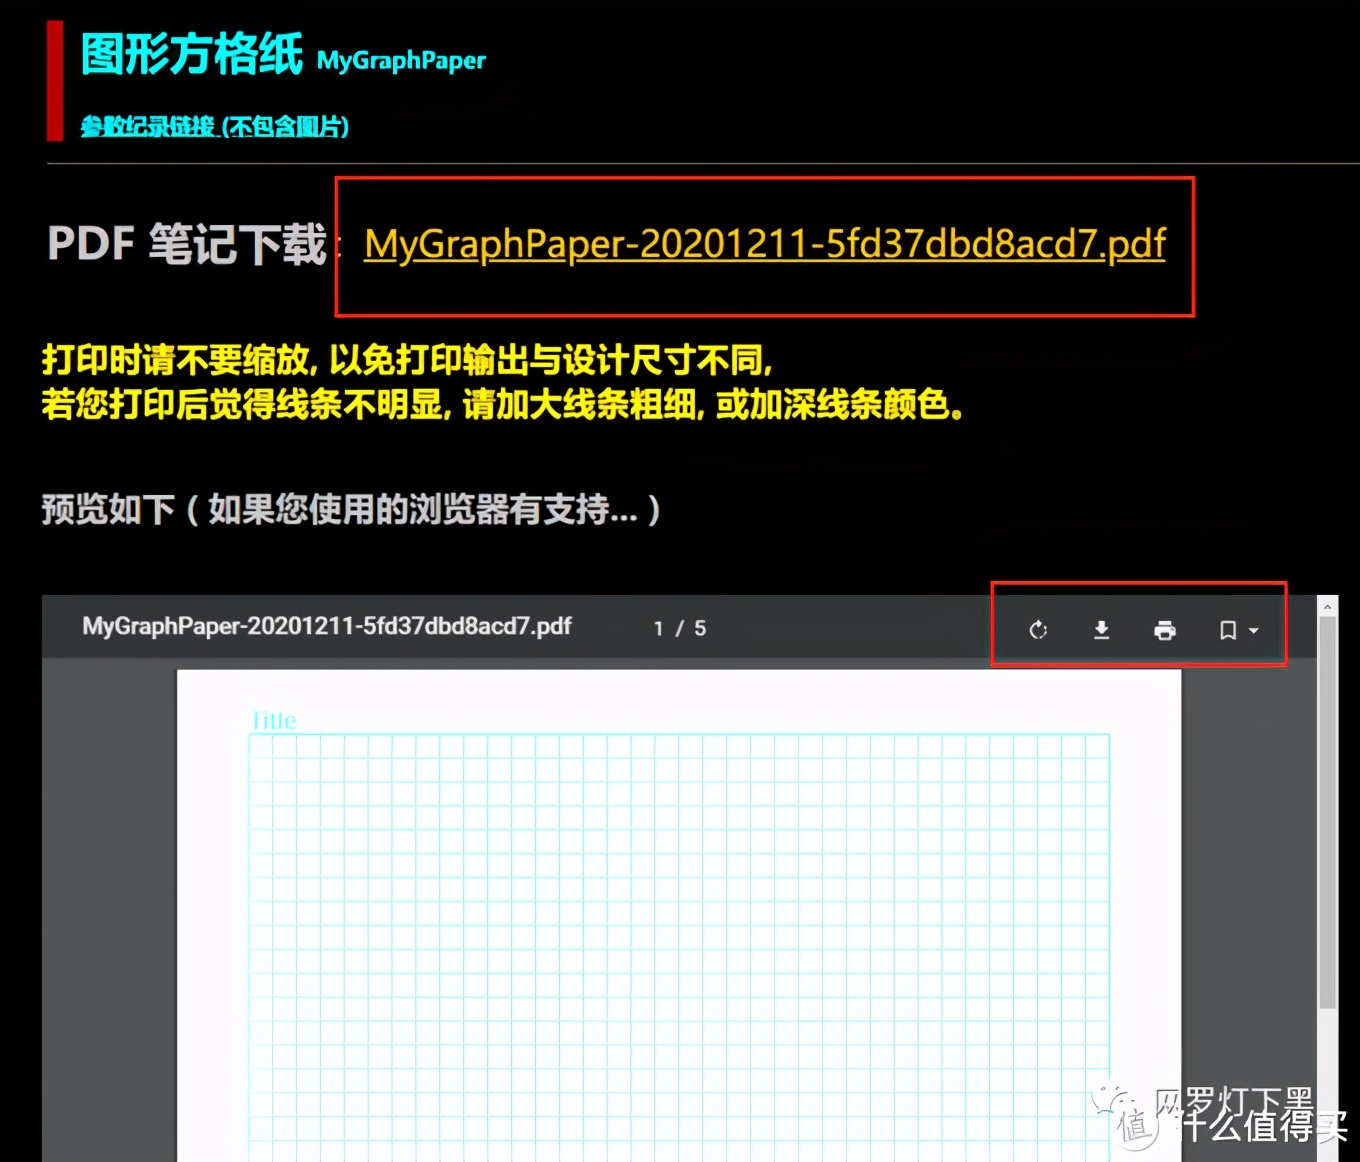Screen dimensions: 1360x1162
Task: Click the yellow '打印时请不要缩放' print notice
Action: click(x=407, y=359)
